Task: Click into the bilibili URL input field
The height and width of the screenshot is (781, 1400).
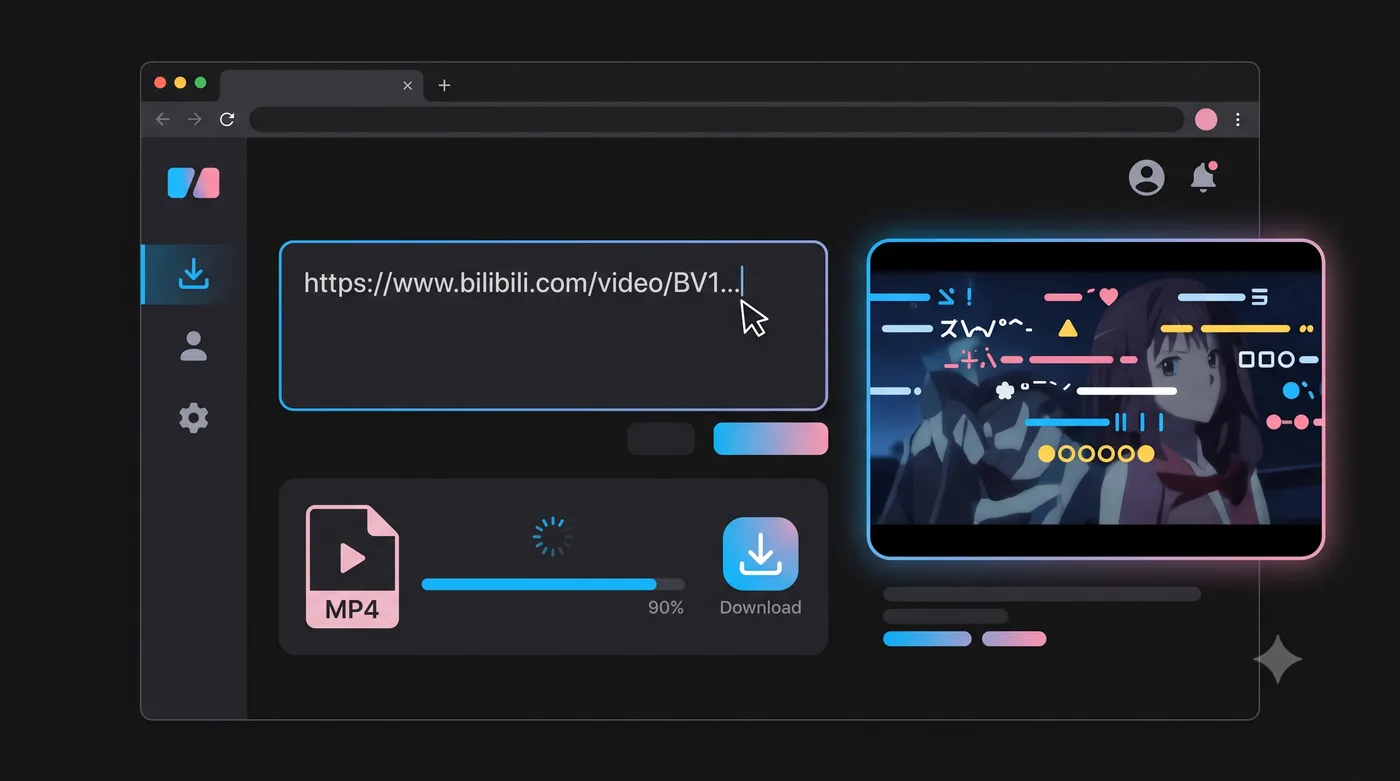Action: pos(553,326)
